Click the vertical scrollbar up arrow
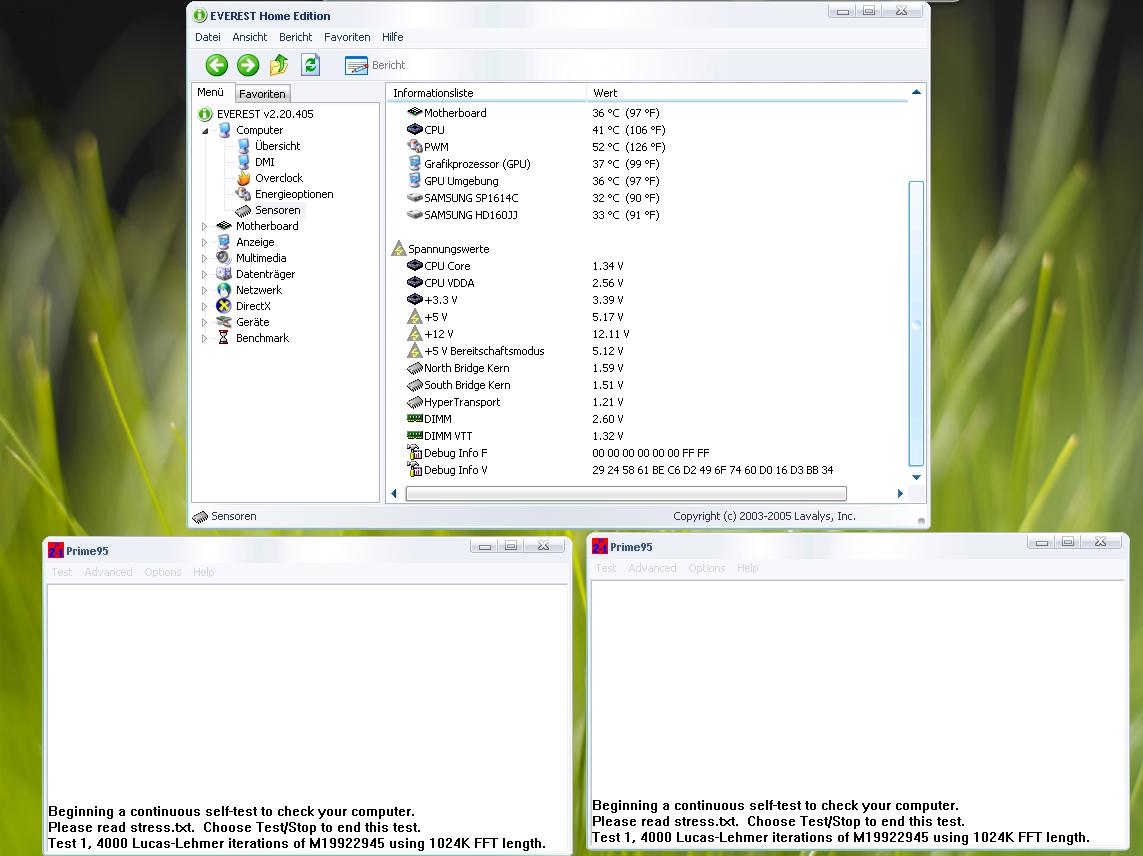The image size is (1143, 856). click(916, 93)
